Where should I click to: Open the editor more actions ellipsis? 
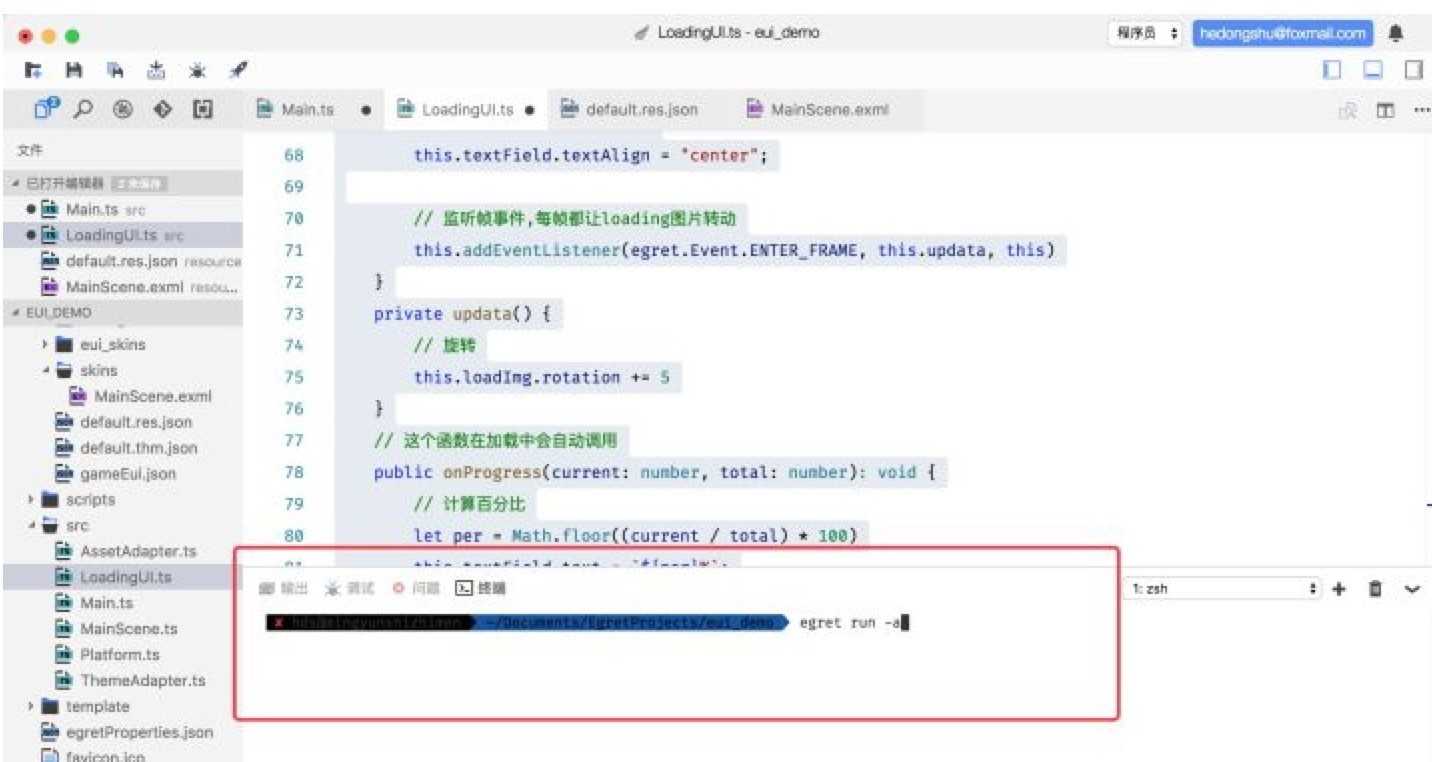coord(1421,110)
